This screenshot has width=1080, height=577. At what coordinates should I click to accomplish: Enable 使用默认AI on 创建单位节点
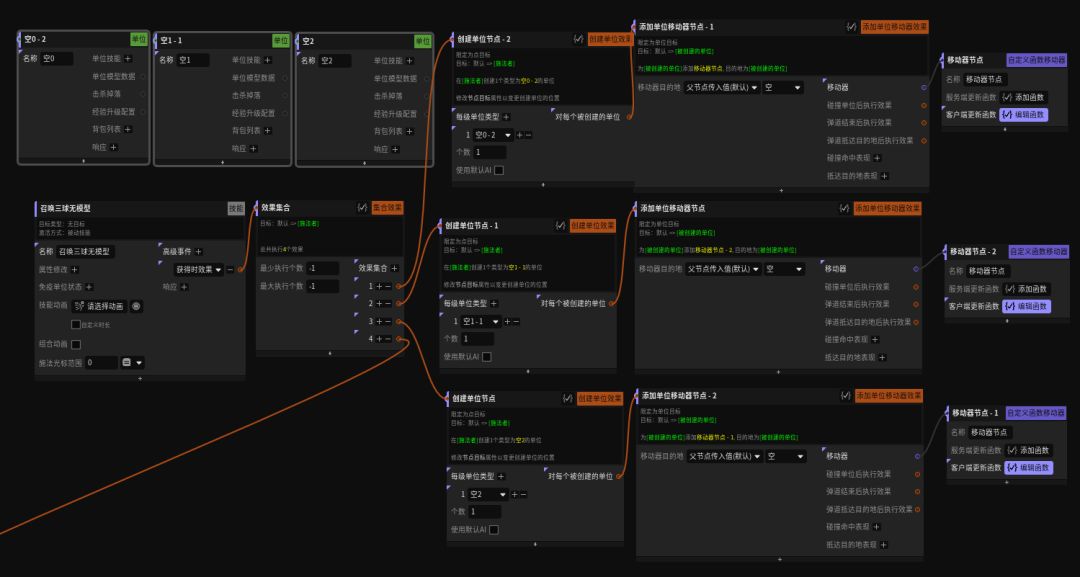pos(493,529)
